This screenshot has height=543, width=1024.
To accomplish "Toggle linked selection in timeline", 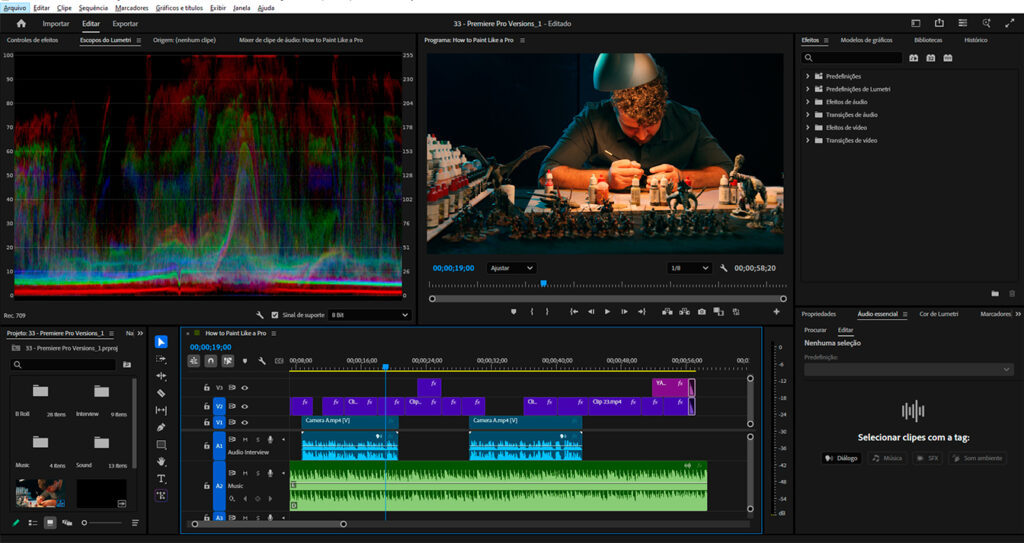I will (228, 361).
